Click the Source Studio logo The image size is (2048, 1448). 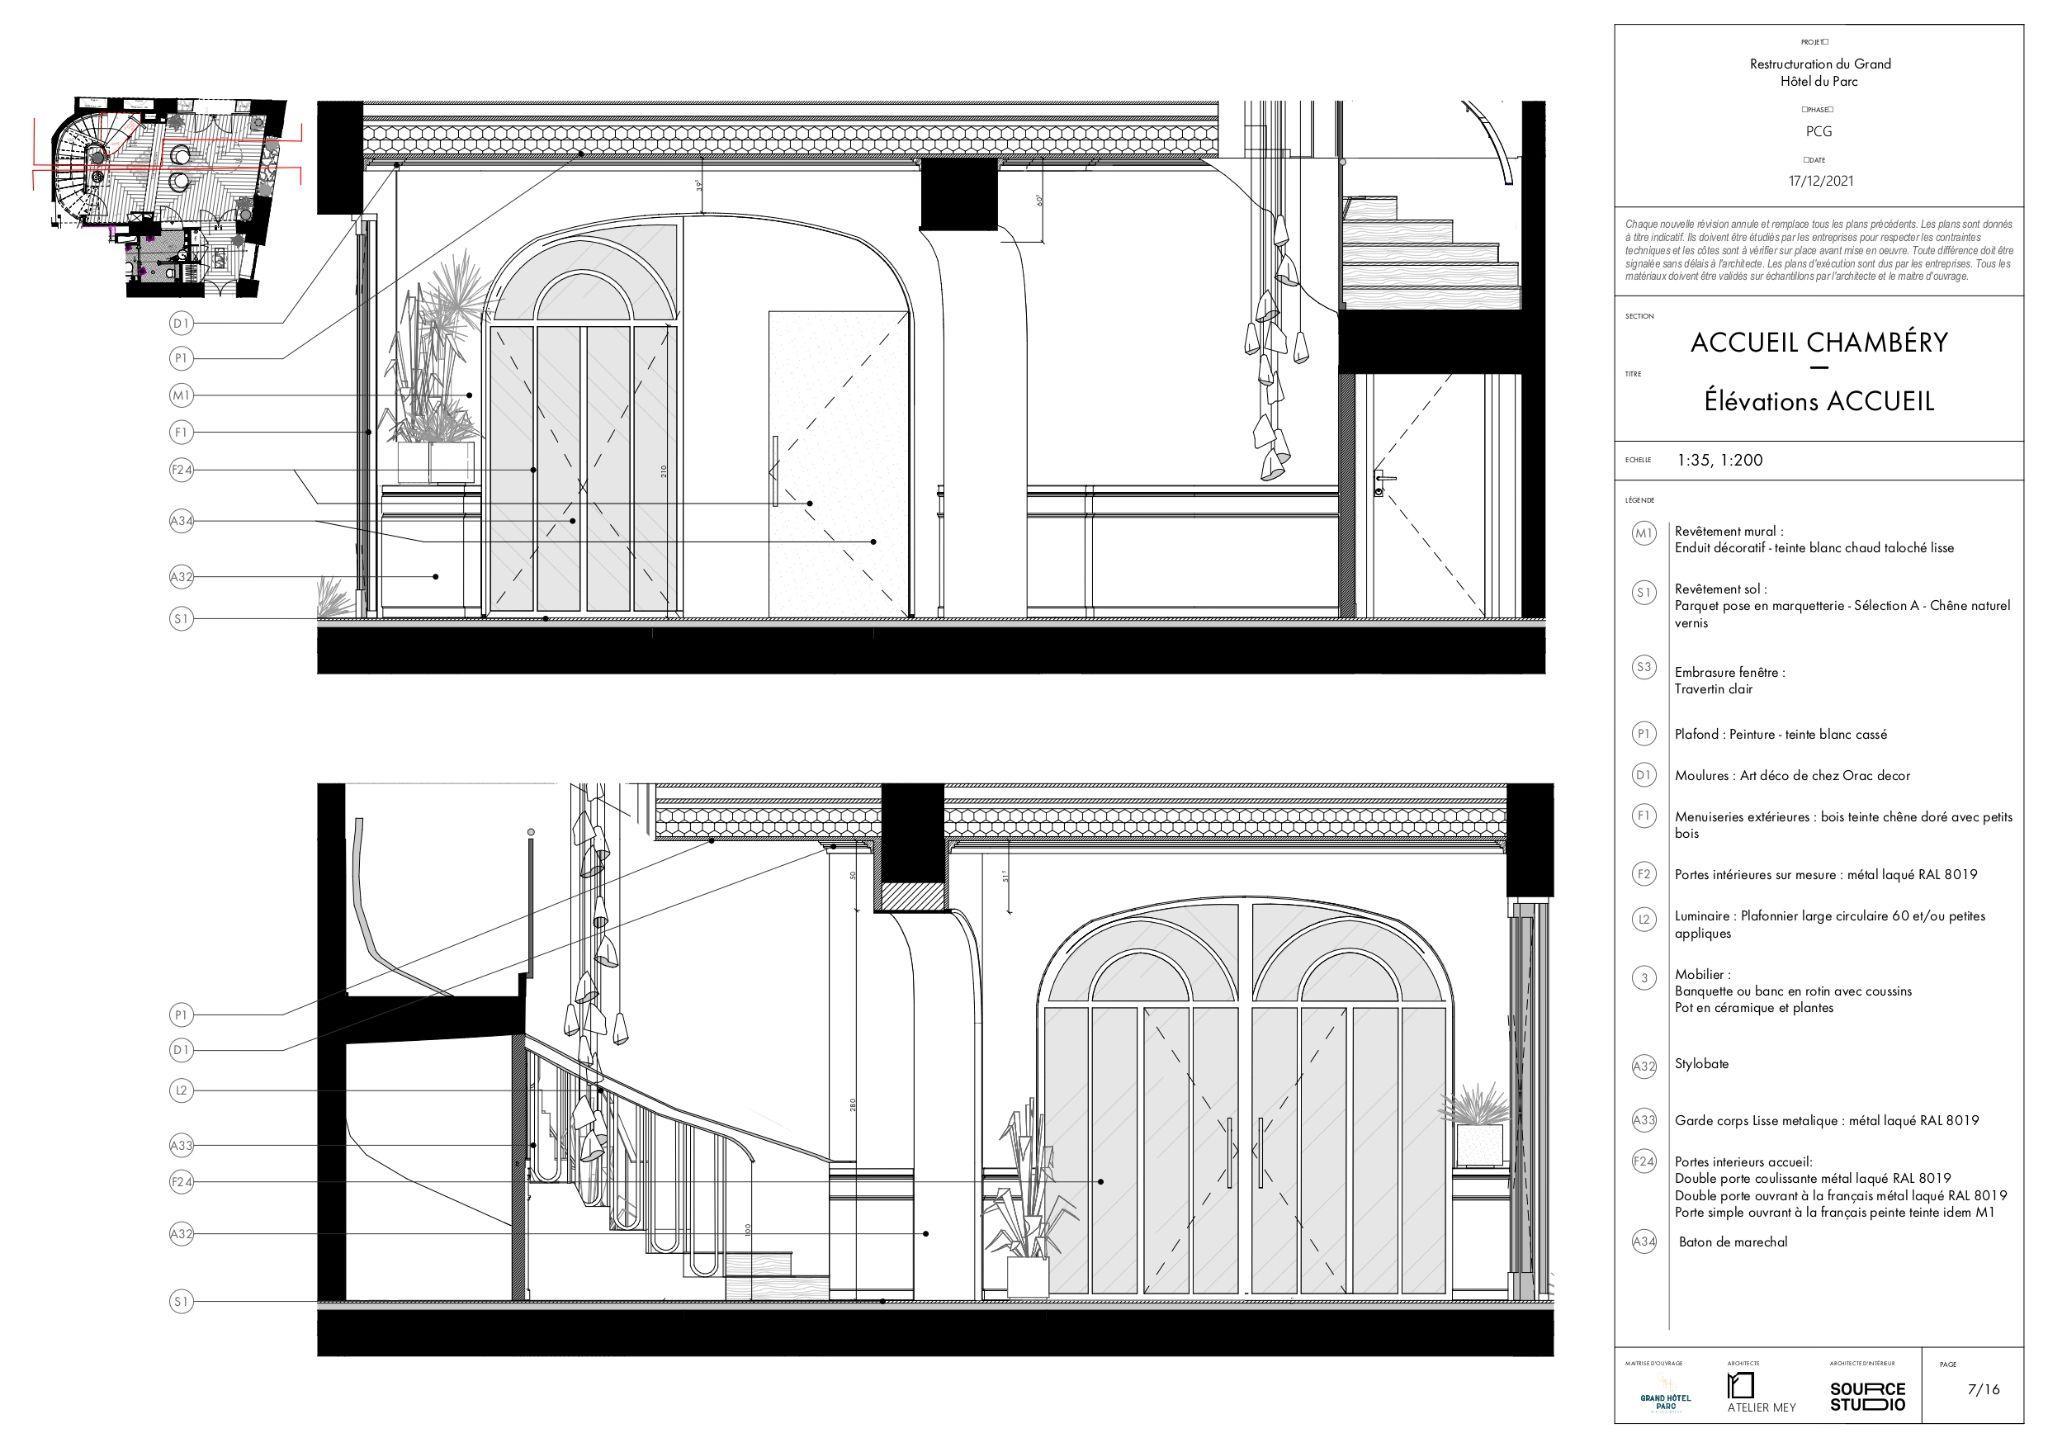(x=1867, y=1396)
